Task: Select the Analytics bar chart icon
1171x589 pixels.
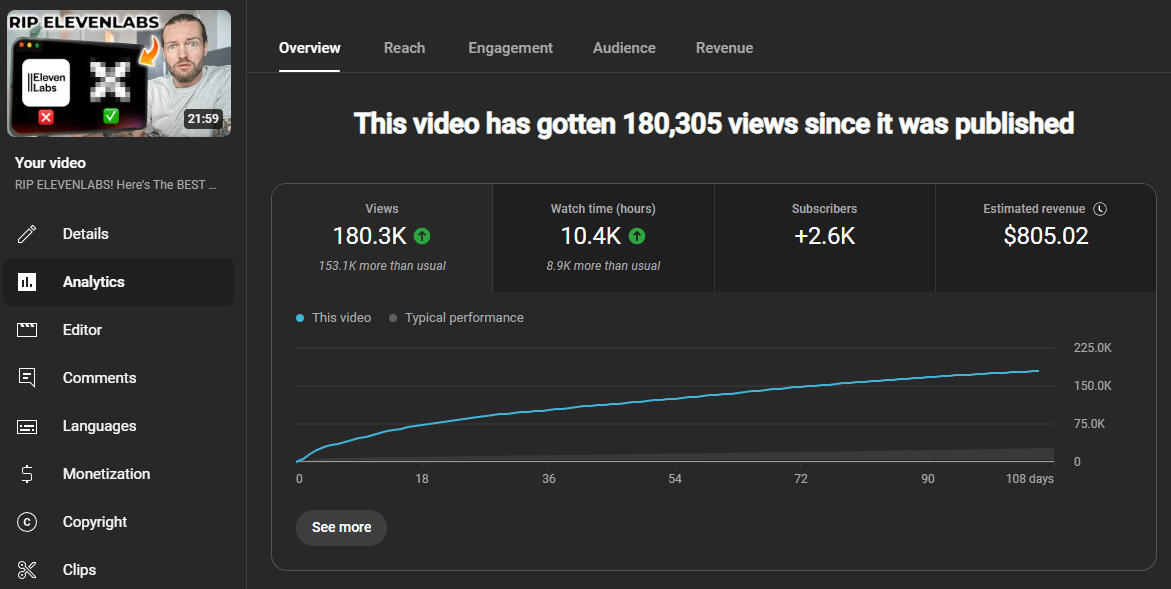Action: [27, 282]
